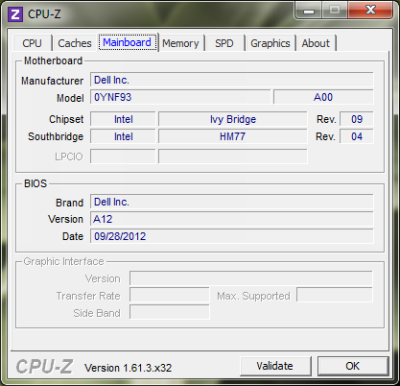The height and width of the screenshot is (386, 400).
Task: Close the CPU-Z window
Action: [x=370, y=10]
